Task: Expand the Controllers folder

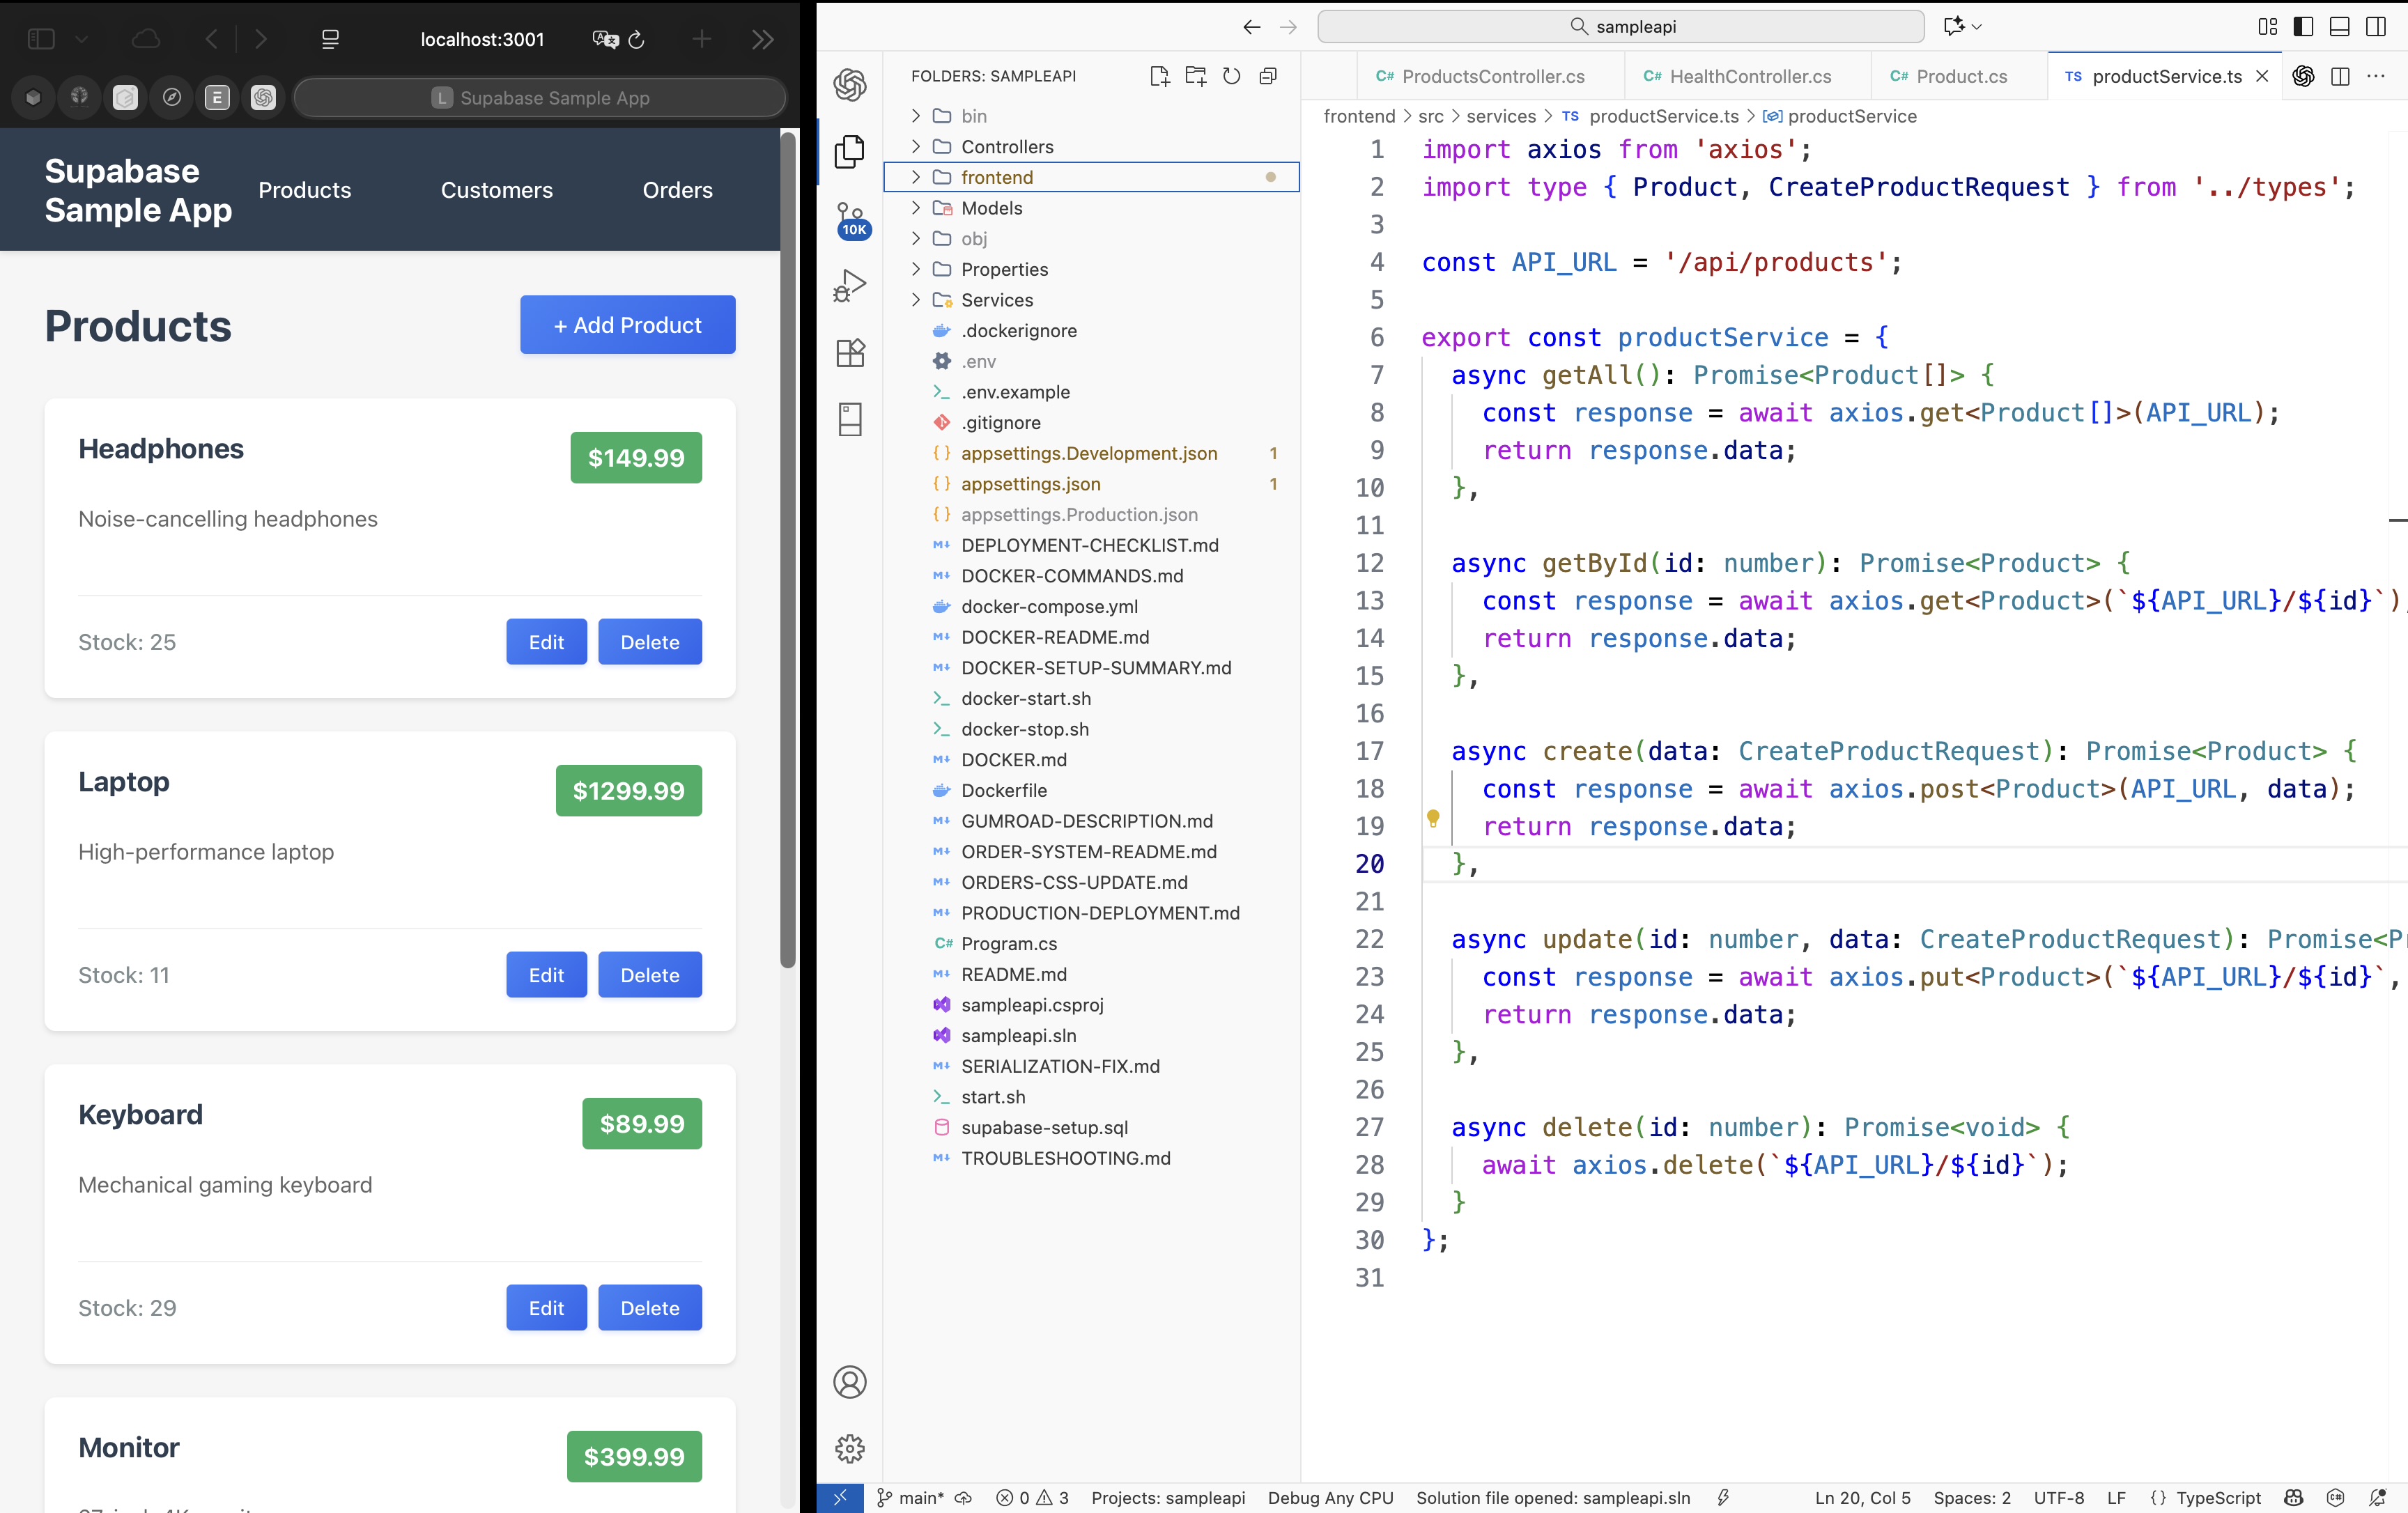Action: (1006, 146)
